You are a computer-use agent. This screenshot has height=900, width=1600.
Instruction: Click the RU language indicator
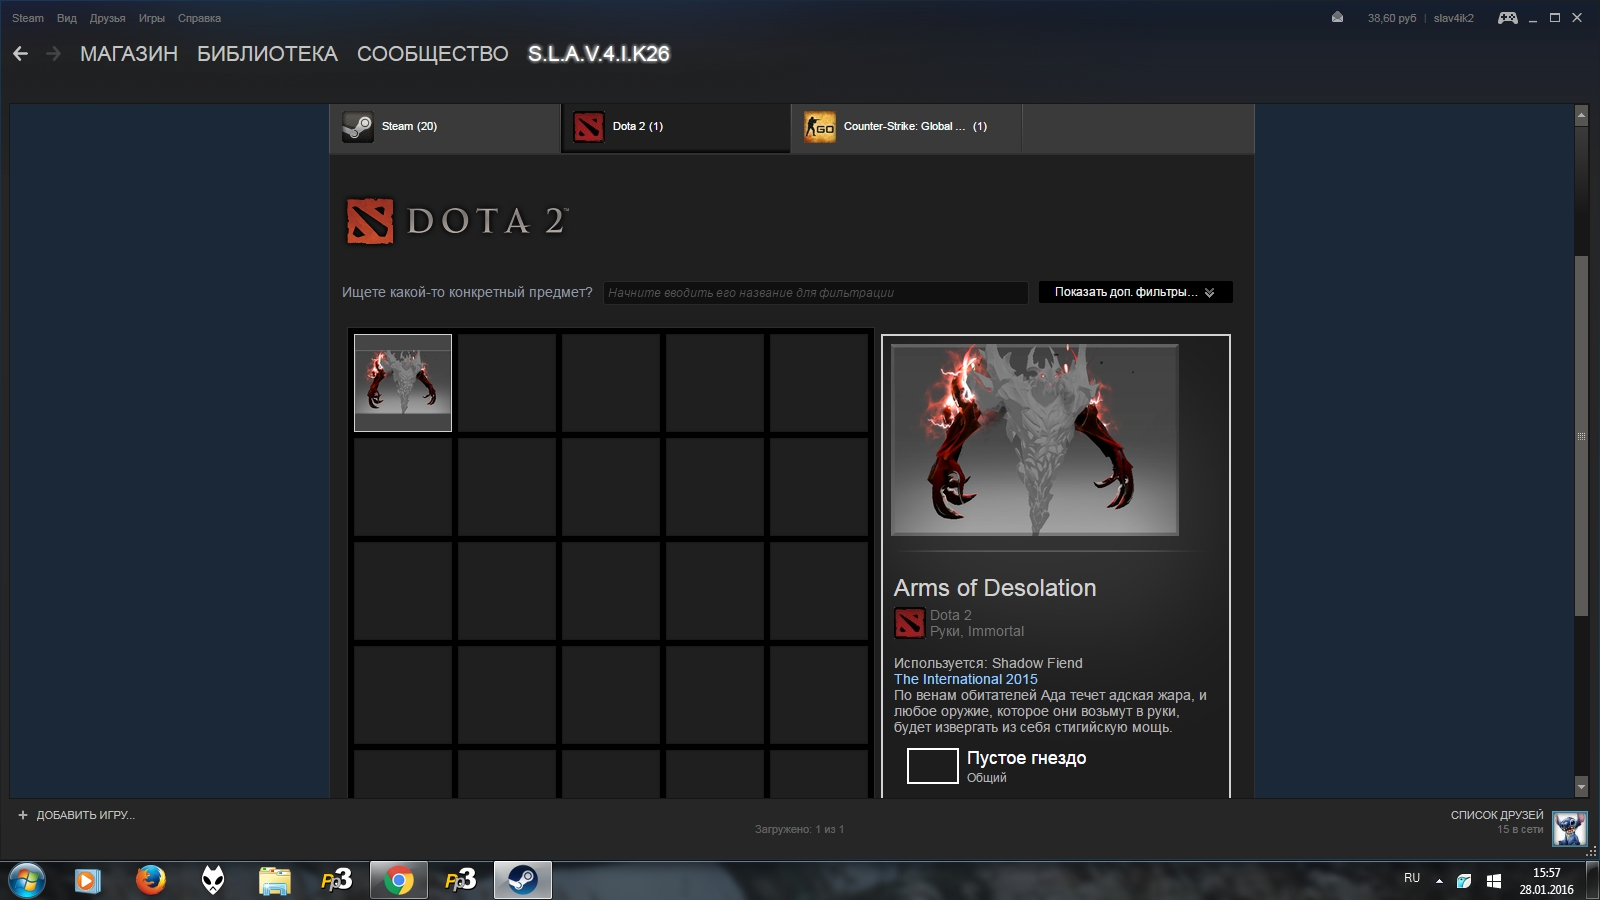click(x=1412, y=878)
